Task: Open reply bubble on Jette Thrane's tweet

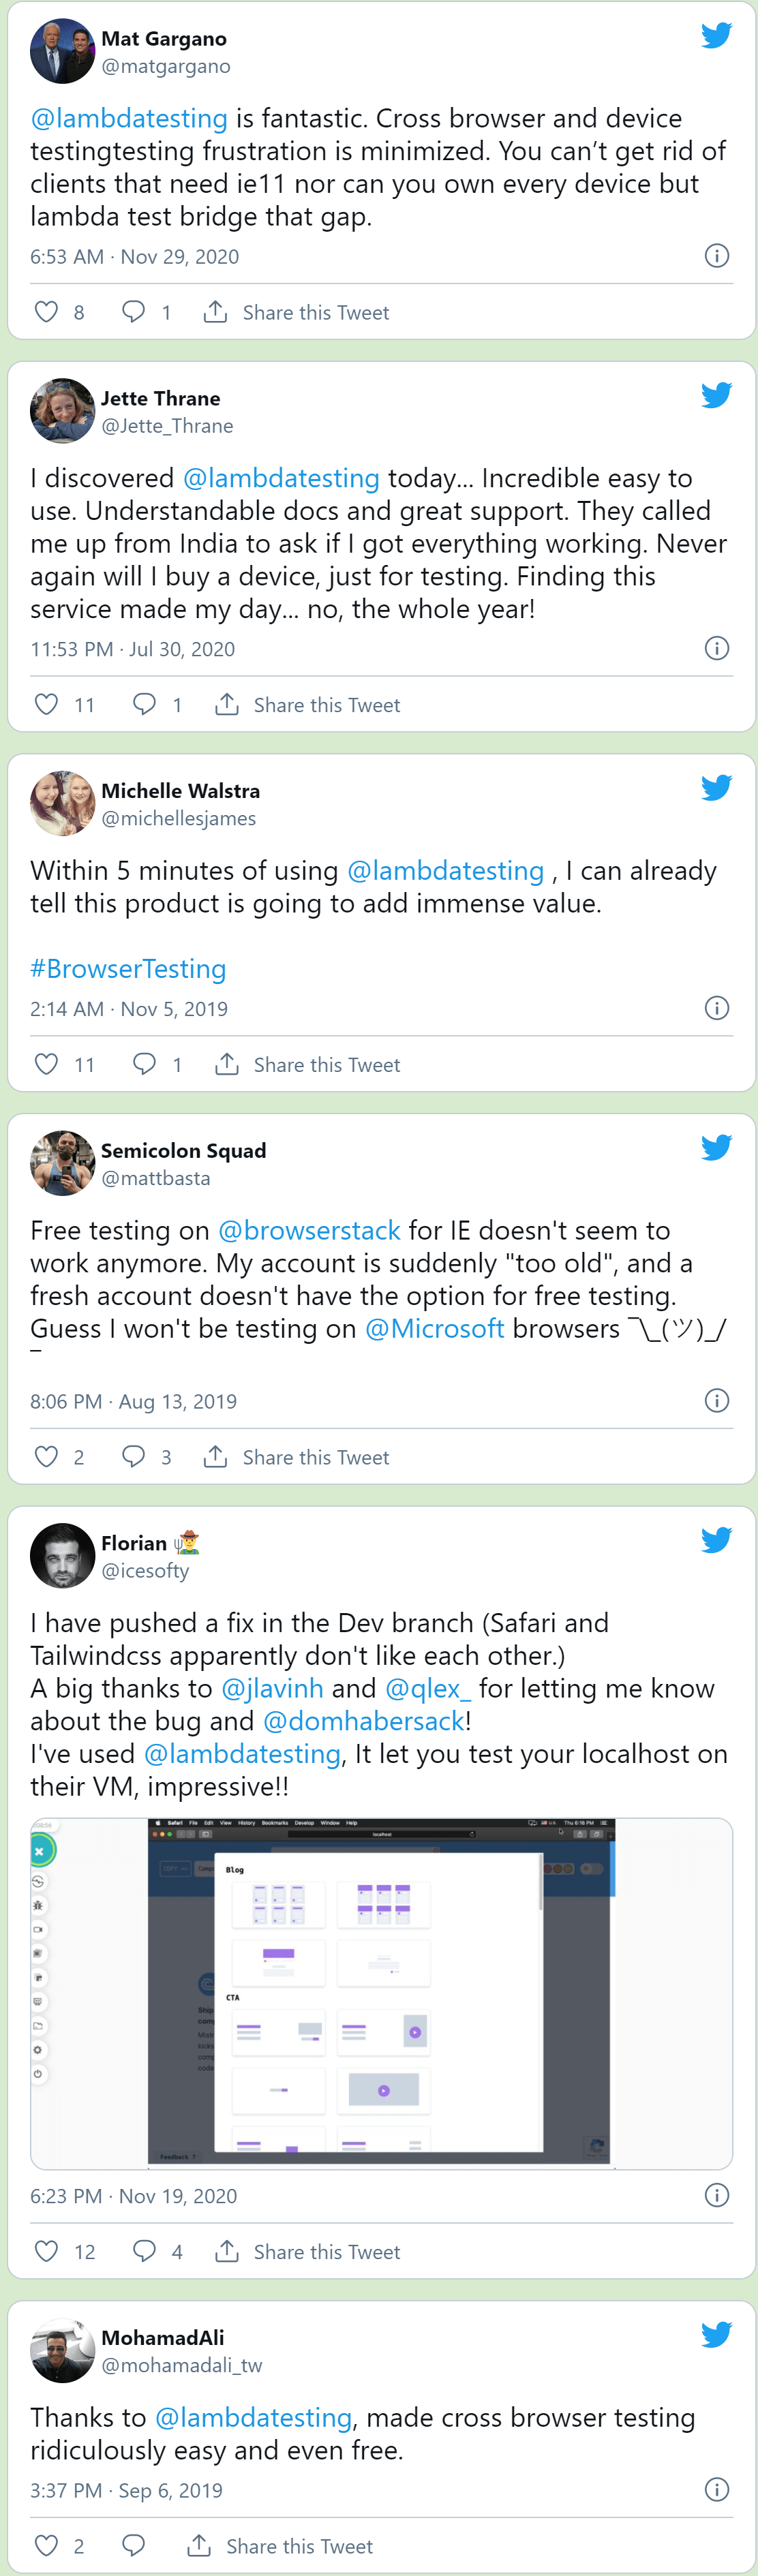Action: point(144,704)
